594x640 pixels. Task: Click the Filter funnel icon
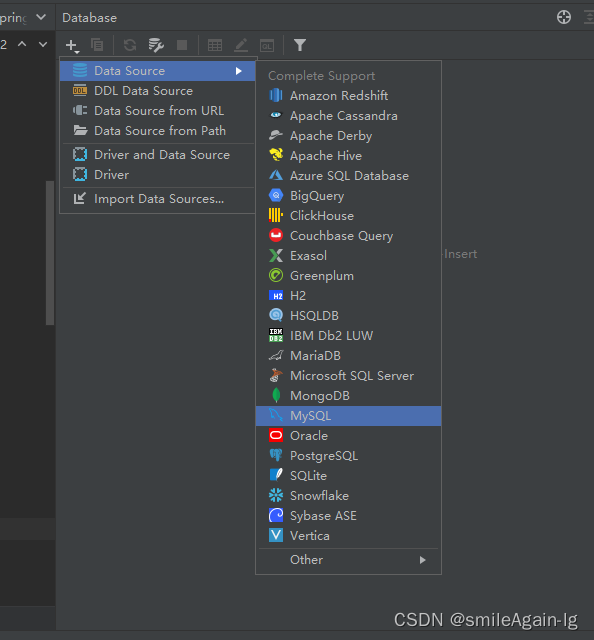pyautogui.click(x=300, y=45)
